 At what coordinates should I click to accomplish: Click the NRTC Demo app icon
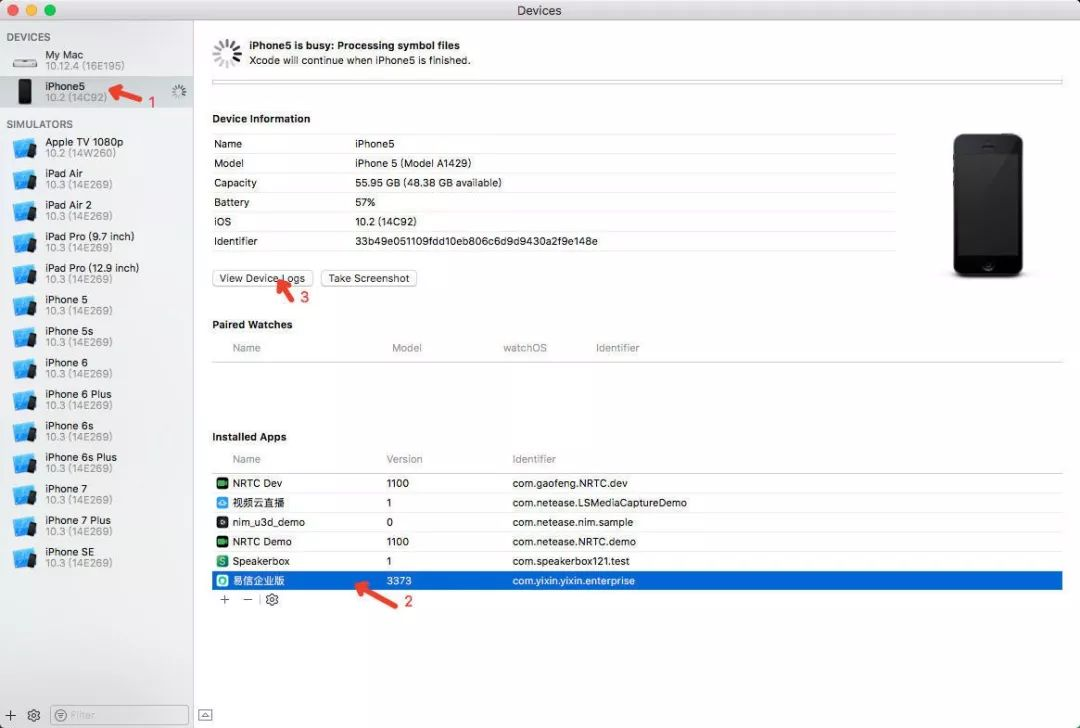tap(222, 541)
